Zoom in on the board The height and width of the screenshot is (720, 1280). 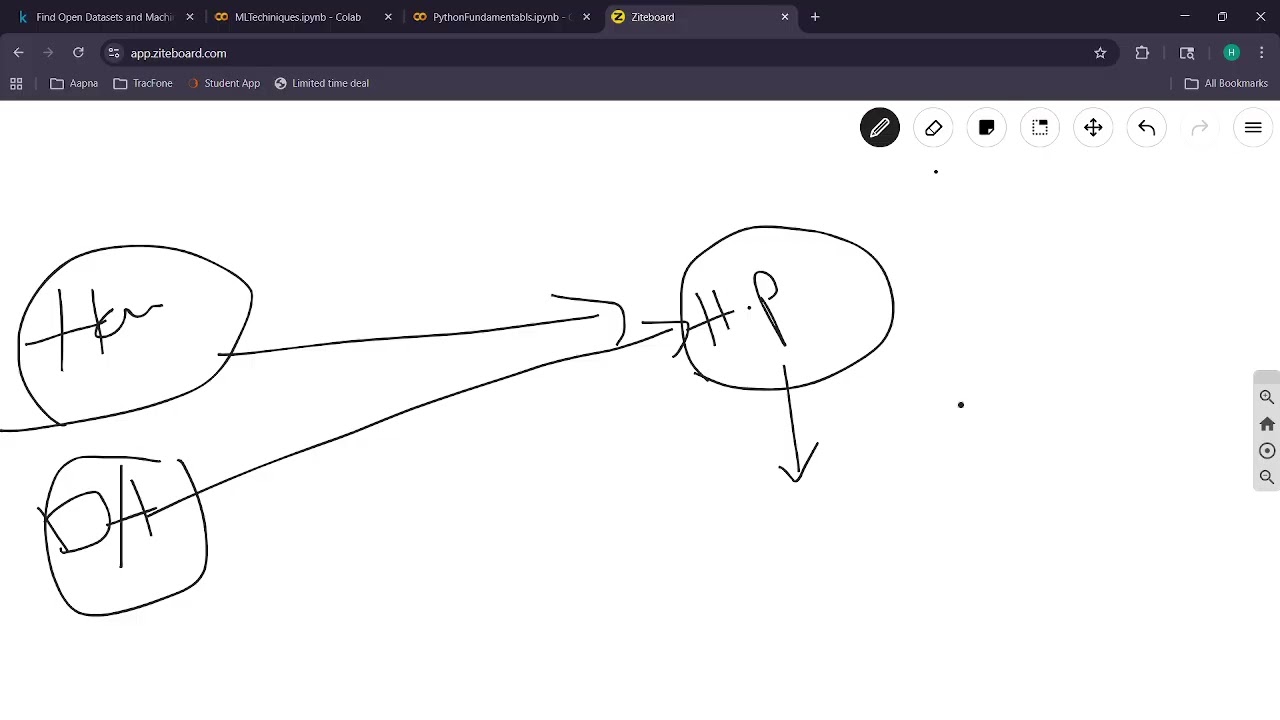pos(1267,397)
